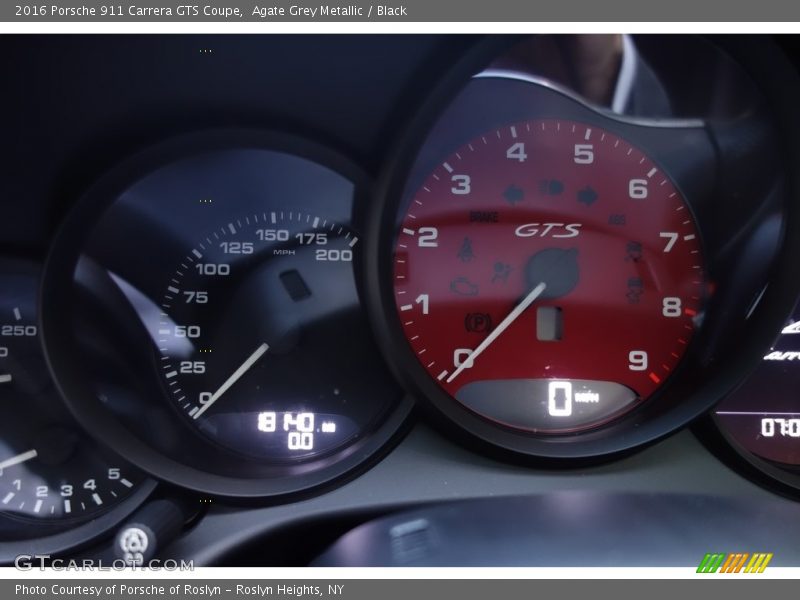
Task: Click the colored striped logo at bottom right
Action: point(734,563)
